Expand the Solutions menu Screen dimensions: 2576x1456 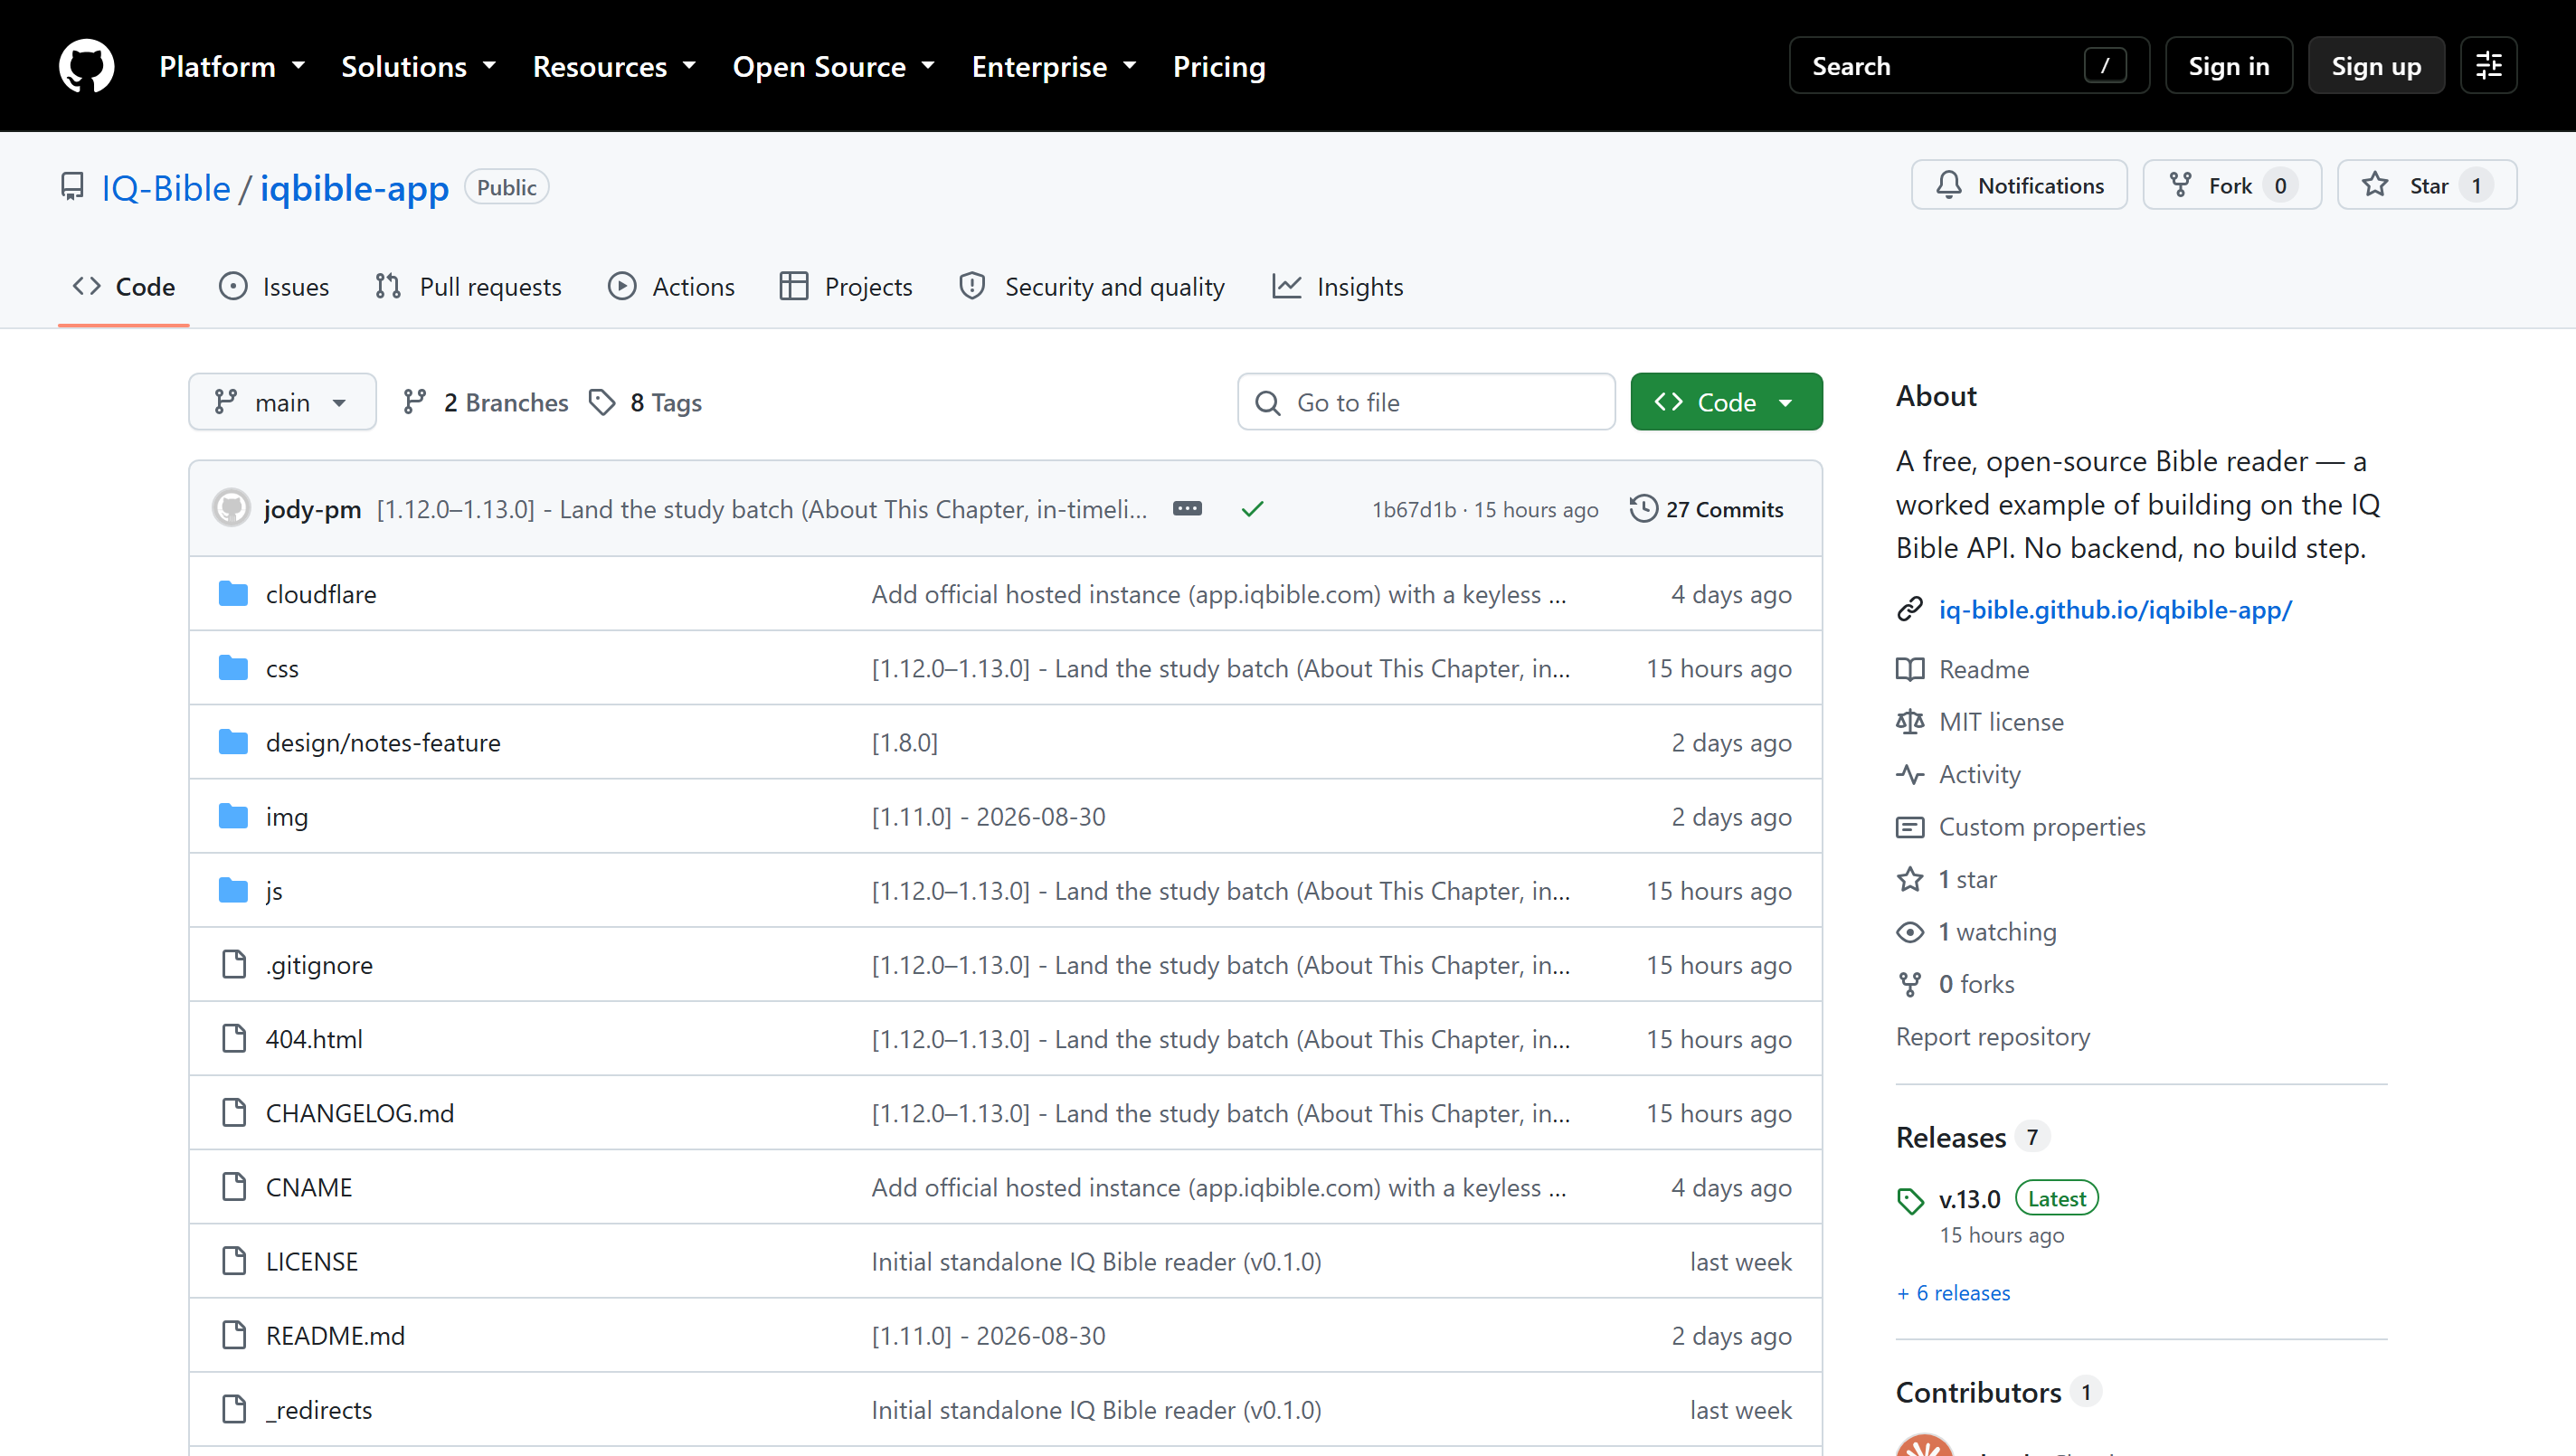tap(418, 66)
